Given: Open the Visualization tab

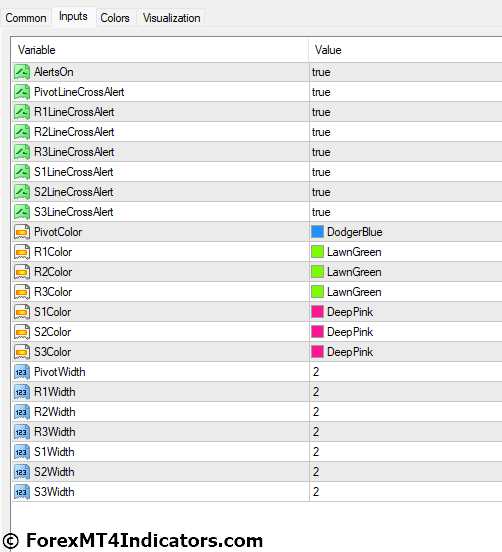Looking at the screenshot, I should (171, 18).
